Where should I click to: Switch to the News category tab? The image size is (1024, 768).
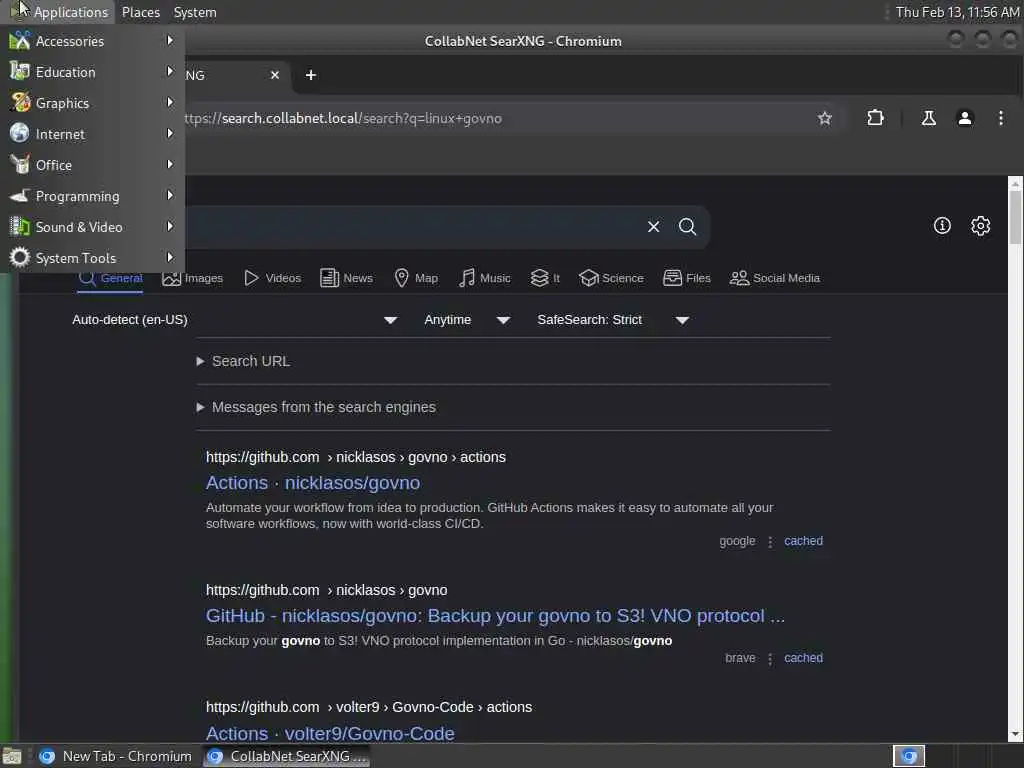(346, 278)
